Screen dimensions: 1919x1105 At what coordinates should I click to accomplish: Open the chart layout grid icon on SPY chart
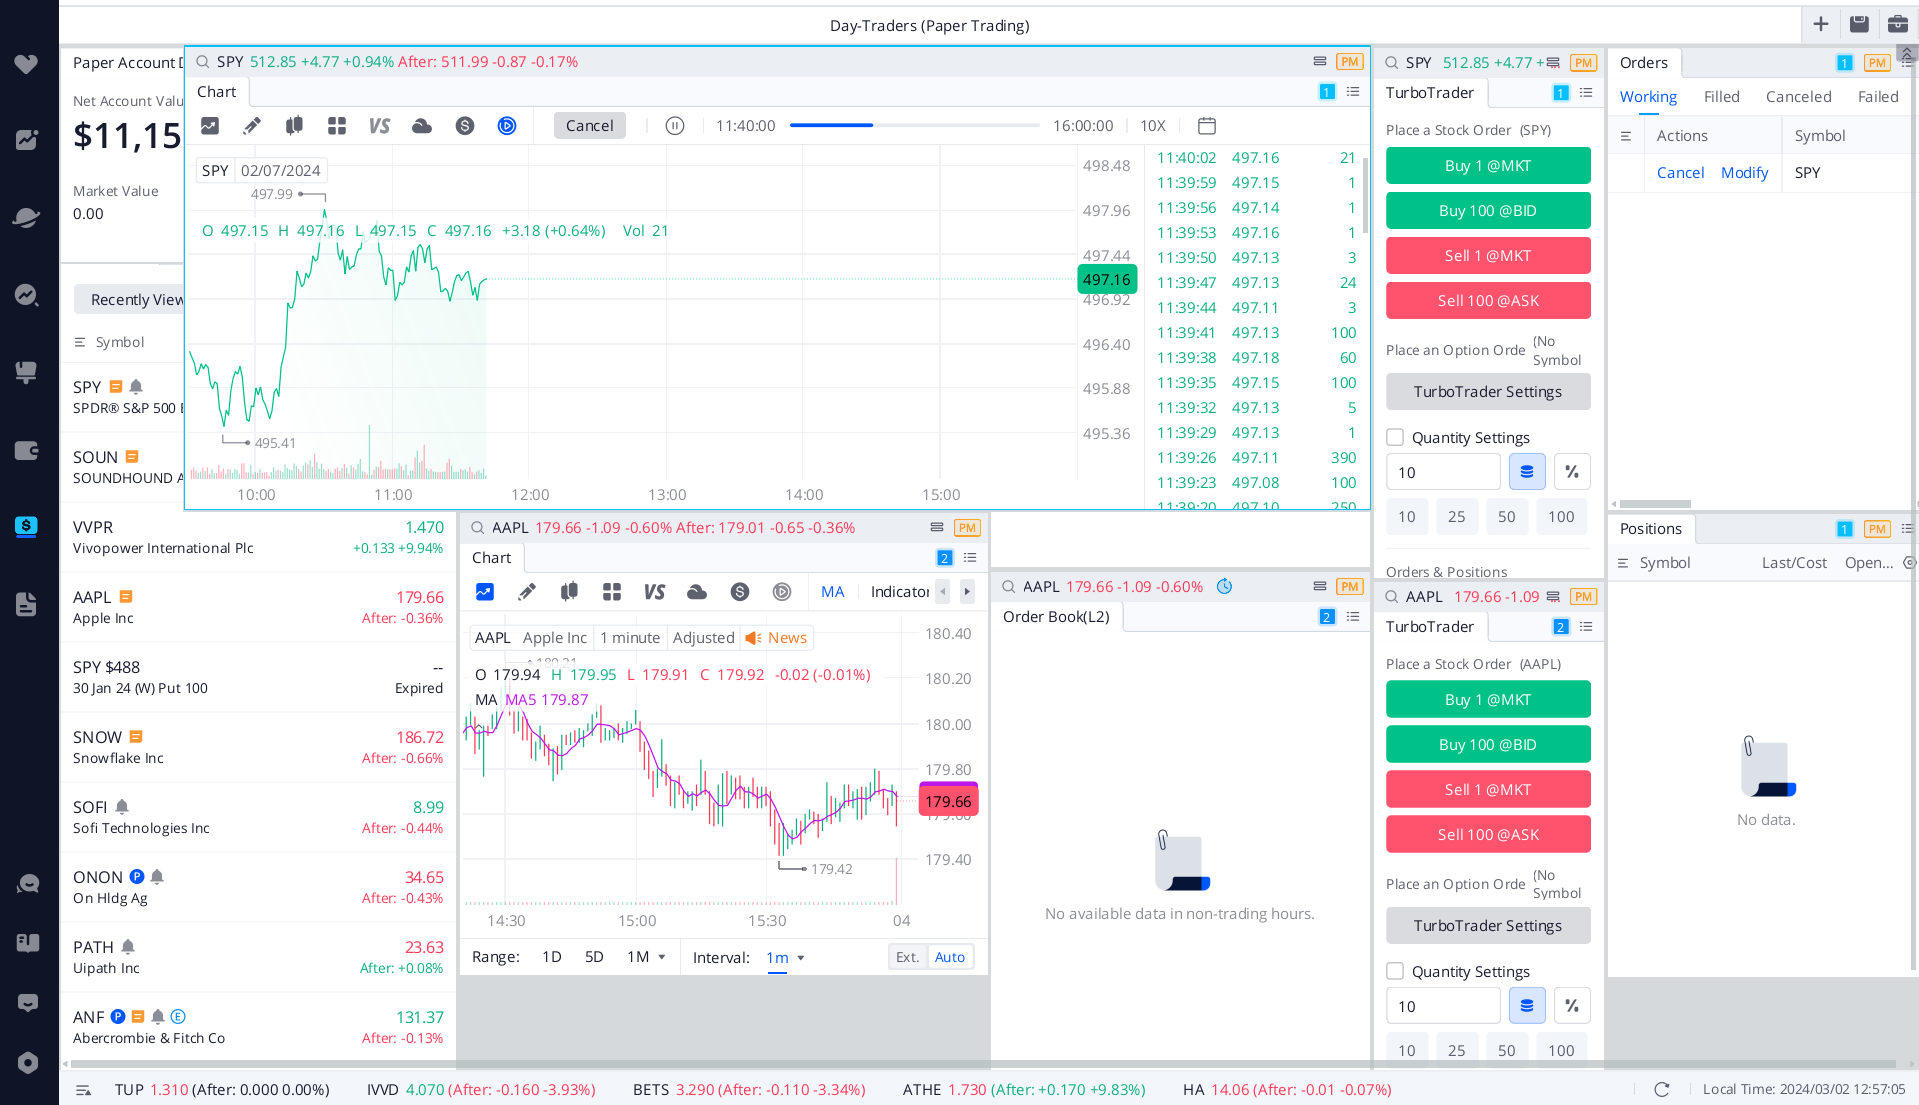point(336,125)
